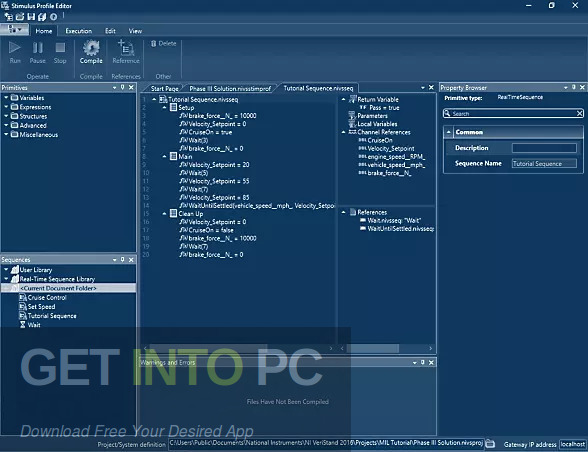Expand the Advanced primitives folder
588x452 pixels.
(6, 125)
